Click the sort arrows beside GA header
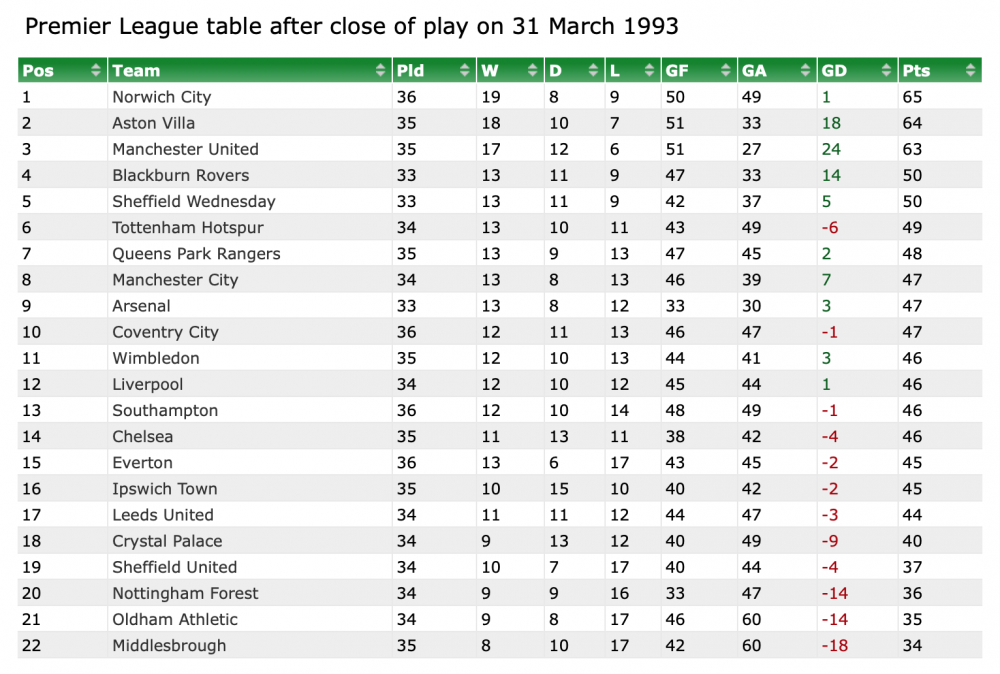 806,70
